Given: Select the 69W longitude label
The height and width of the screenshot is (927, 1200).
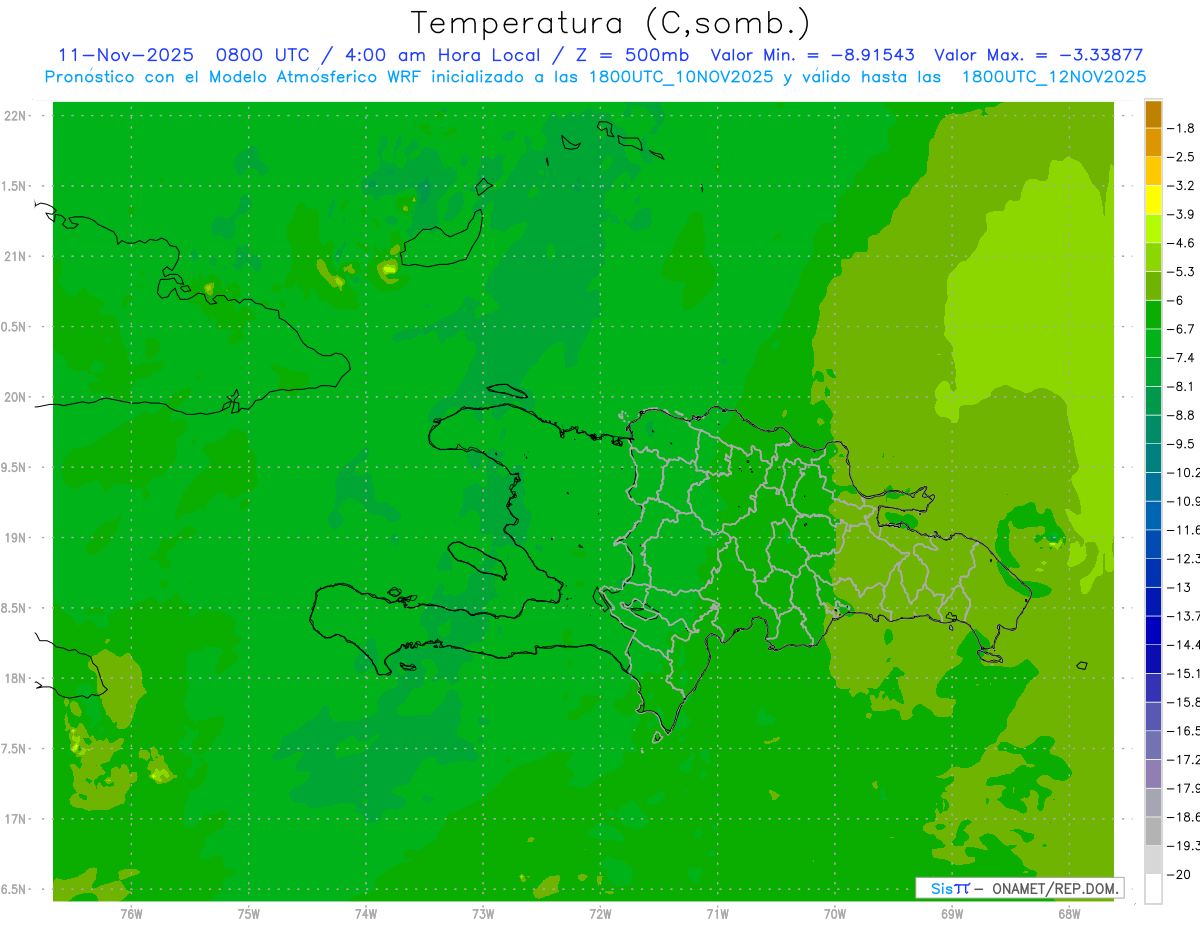Looking at the screenshot, I should (x=951, y=914).
